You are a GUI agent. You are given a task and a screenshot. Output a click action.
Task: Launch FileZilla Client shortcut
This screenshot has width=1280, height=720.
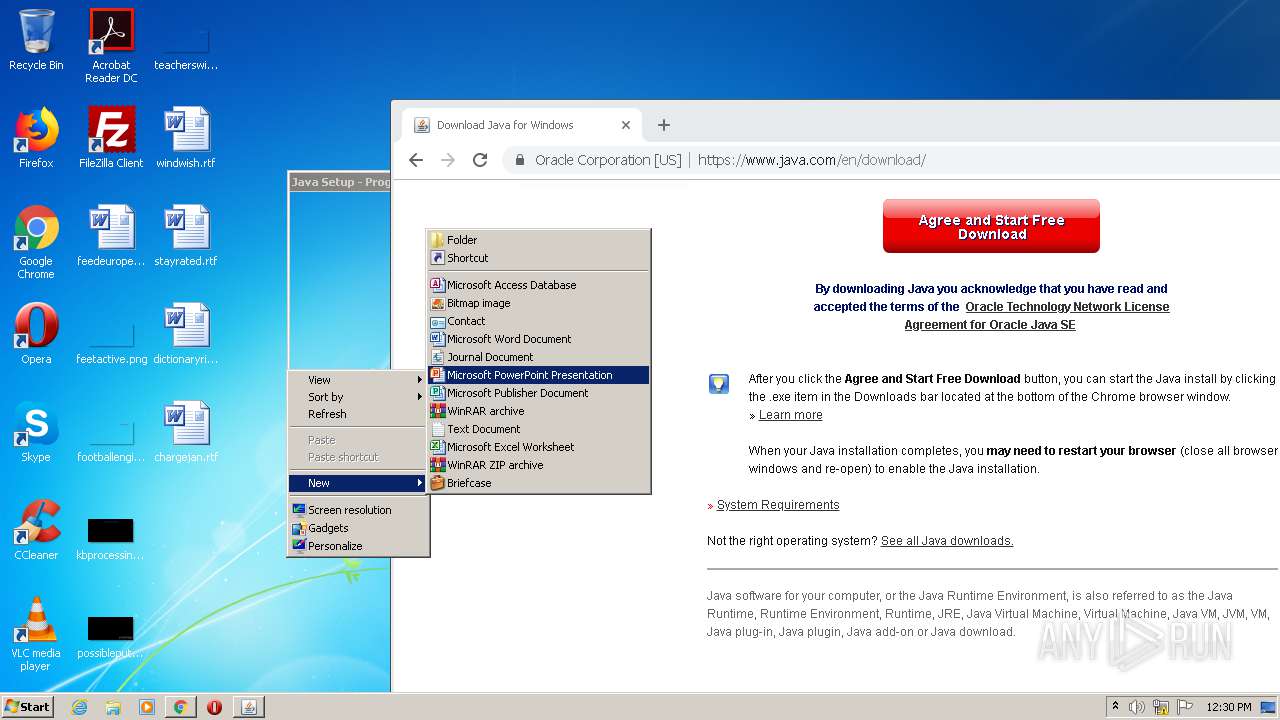pos(111,138)
